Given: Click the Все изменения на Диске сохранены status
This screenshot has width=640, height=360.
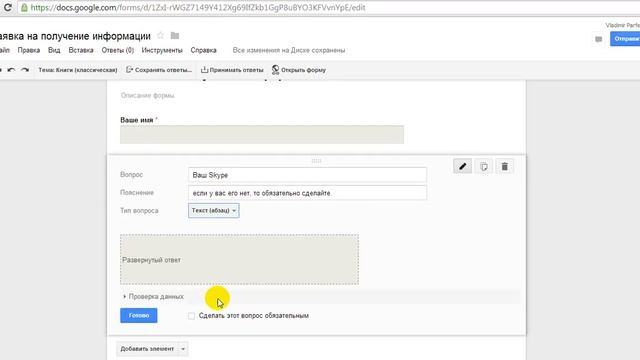Looking at the screenshot, I should 289,50.
